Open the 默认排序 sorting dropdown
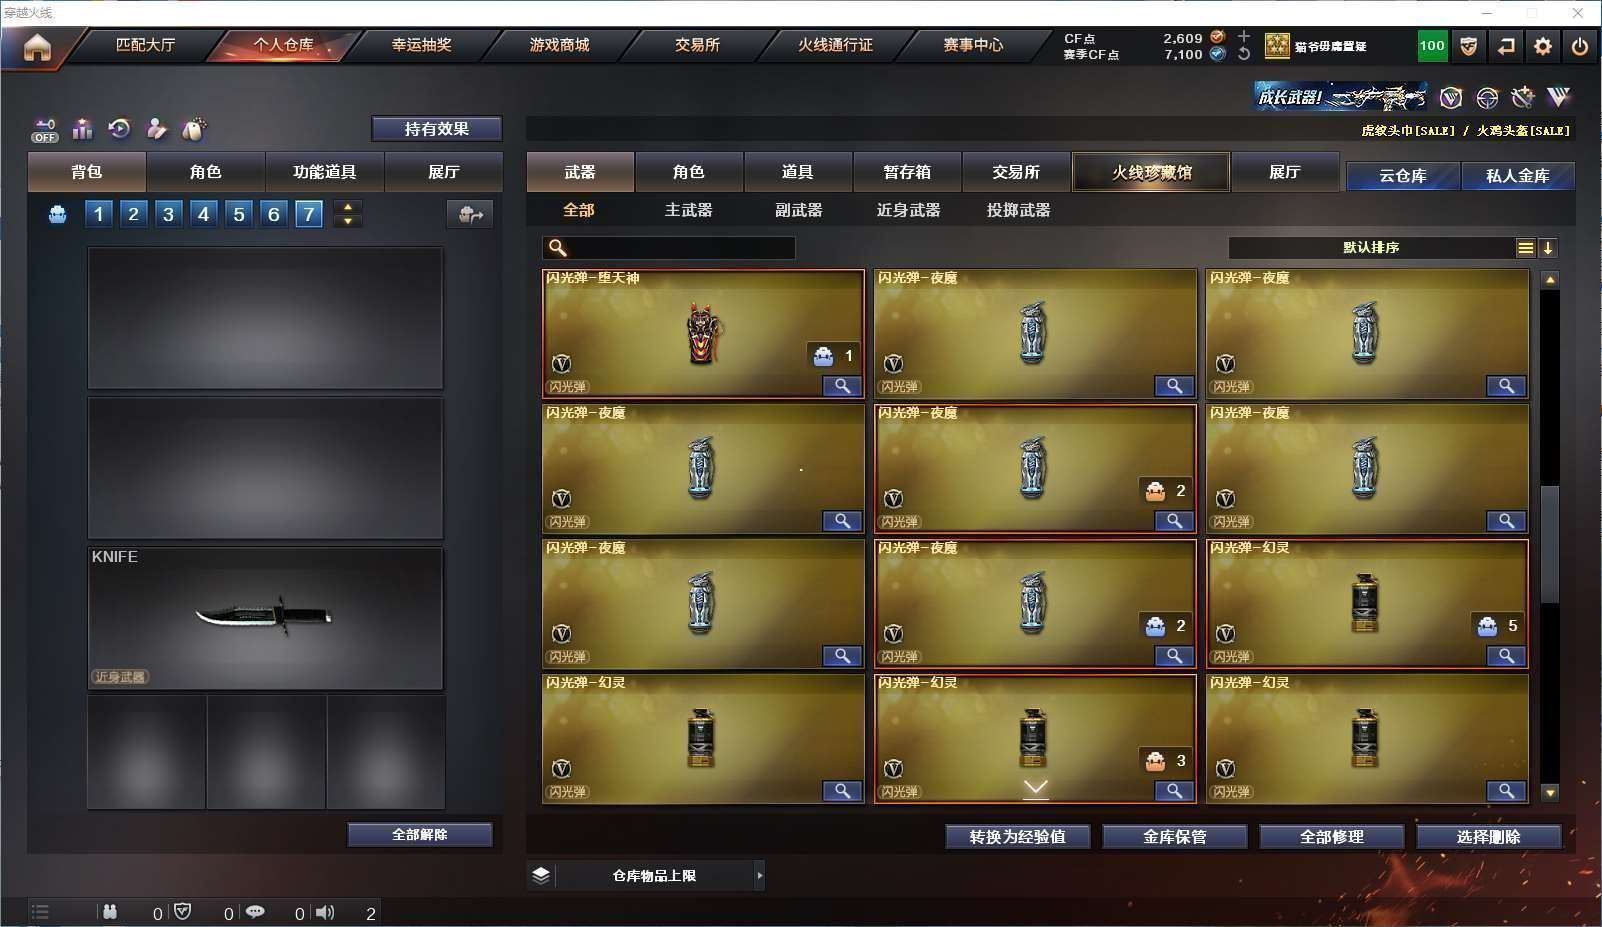The height and width of the screenshot is (927, 1602). point(1371,248)
